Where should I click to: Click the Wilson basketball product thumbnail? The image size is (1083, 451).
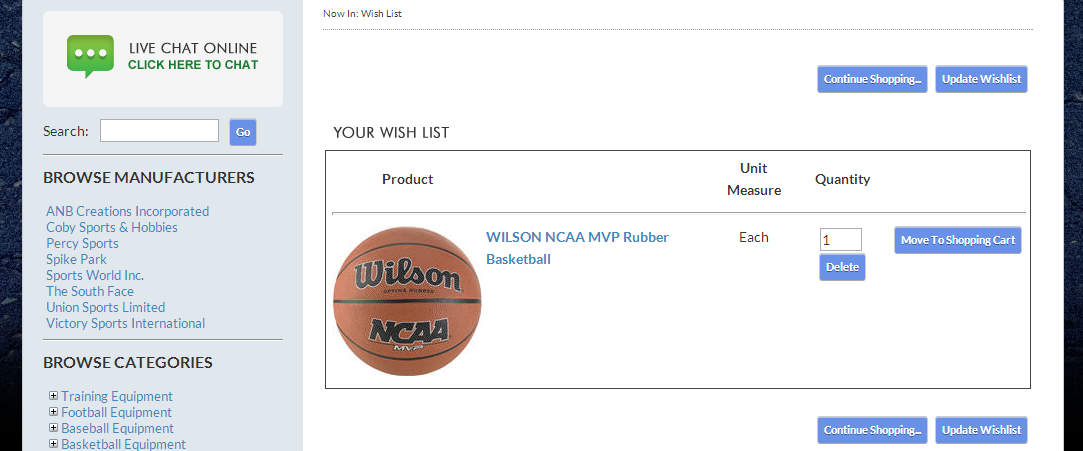coord(407,301)
